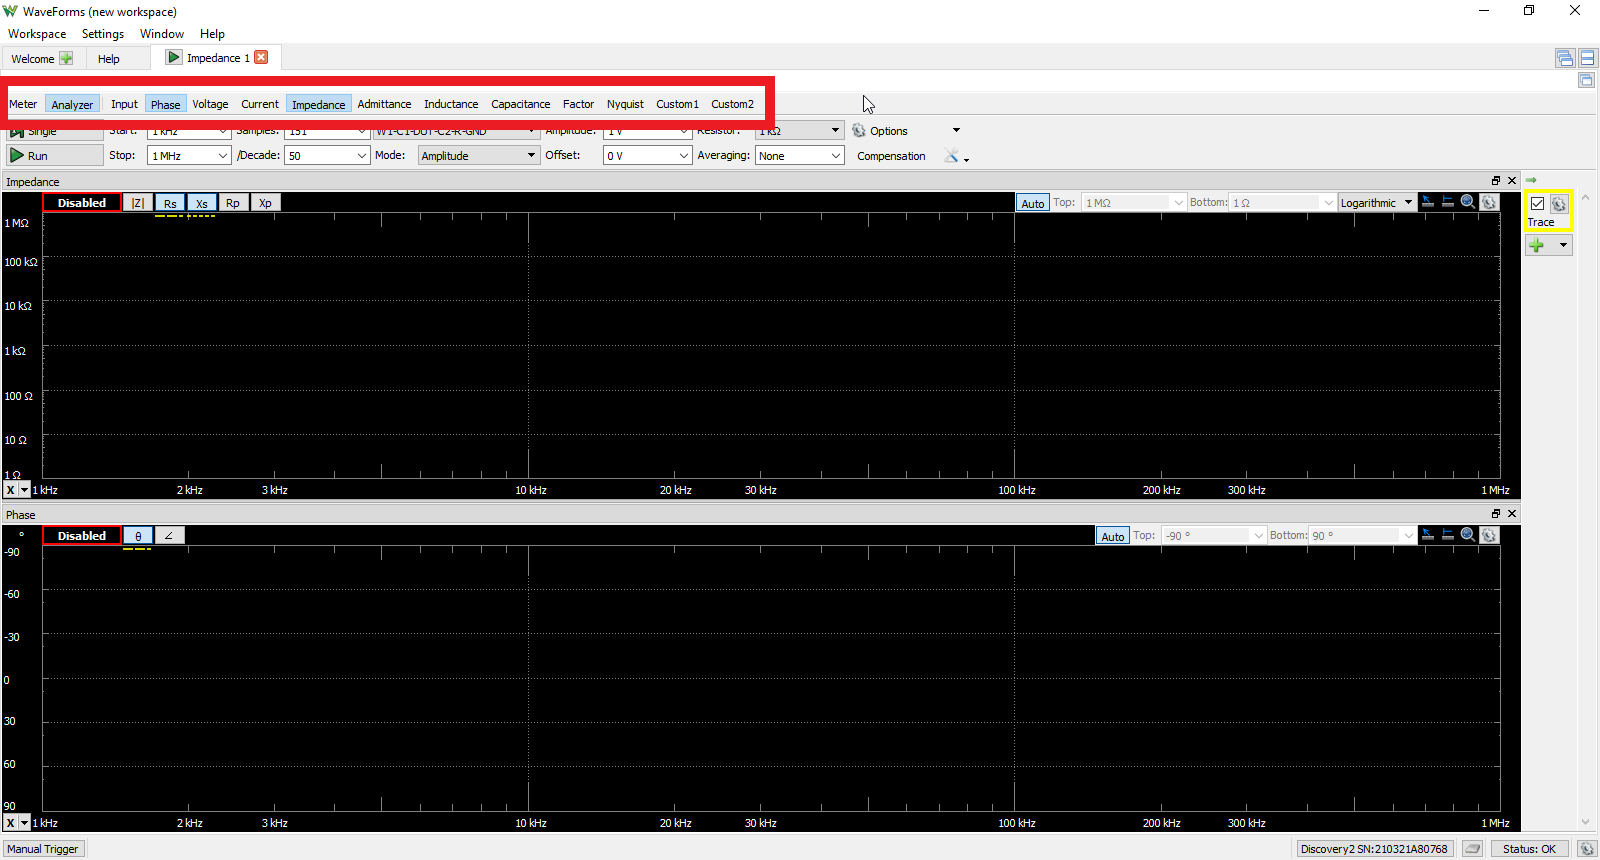
Task: Undock the Phase plot panel
Action: tap(1496, 514)
